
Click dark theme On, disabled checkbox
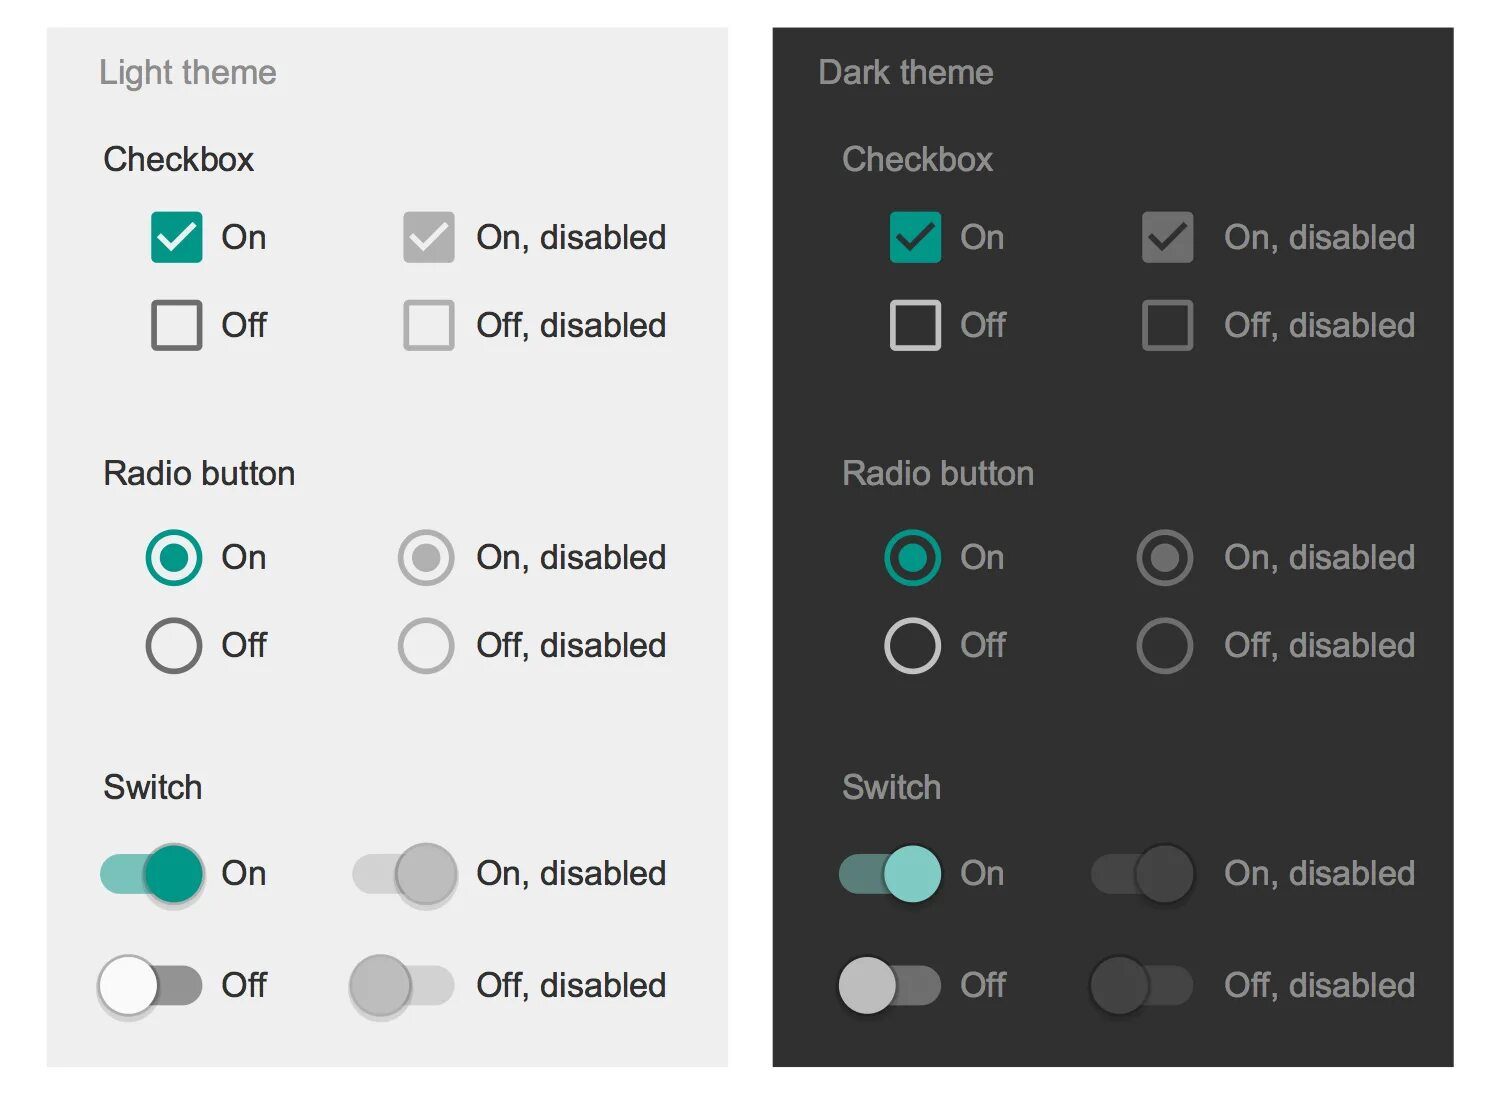click(1167, 237)
